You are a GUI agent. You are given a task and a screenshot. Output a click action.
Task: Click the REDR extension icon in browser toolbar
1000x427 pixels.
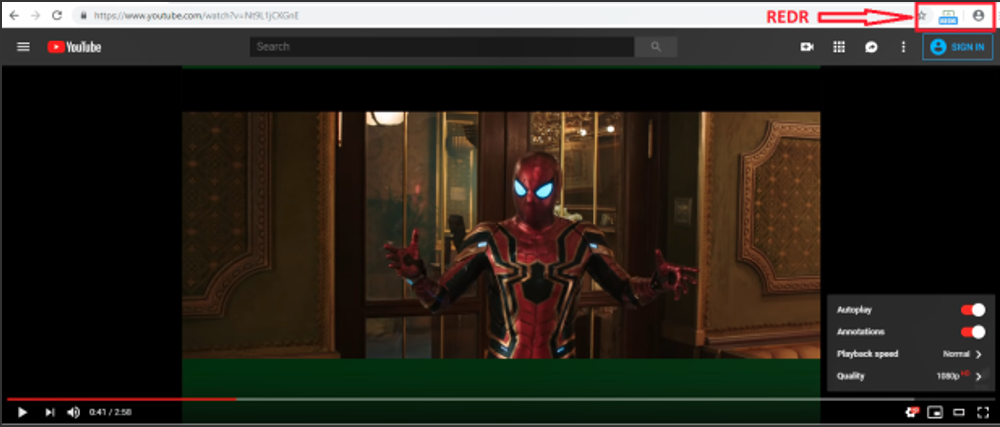click(x=948, y=16)
